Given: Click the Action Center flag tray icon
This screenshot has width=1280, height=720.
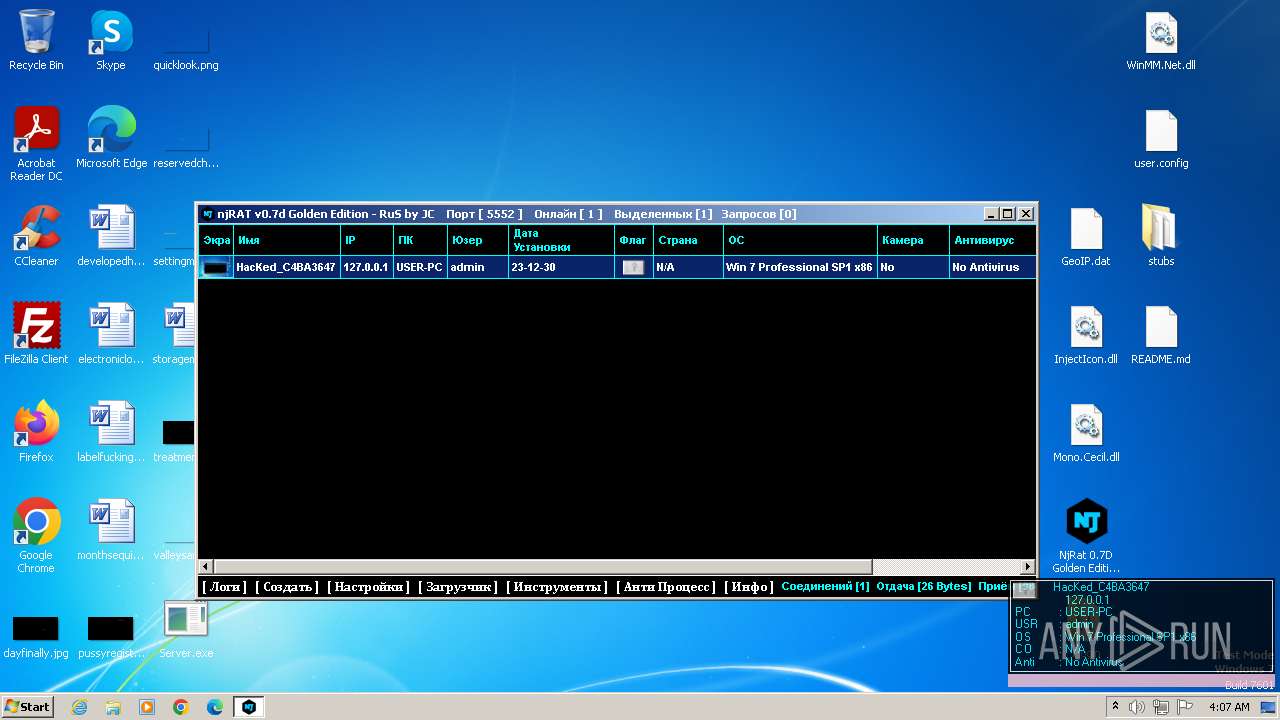Looking at the screenshot, I should (1185, 707).
